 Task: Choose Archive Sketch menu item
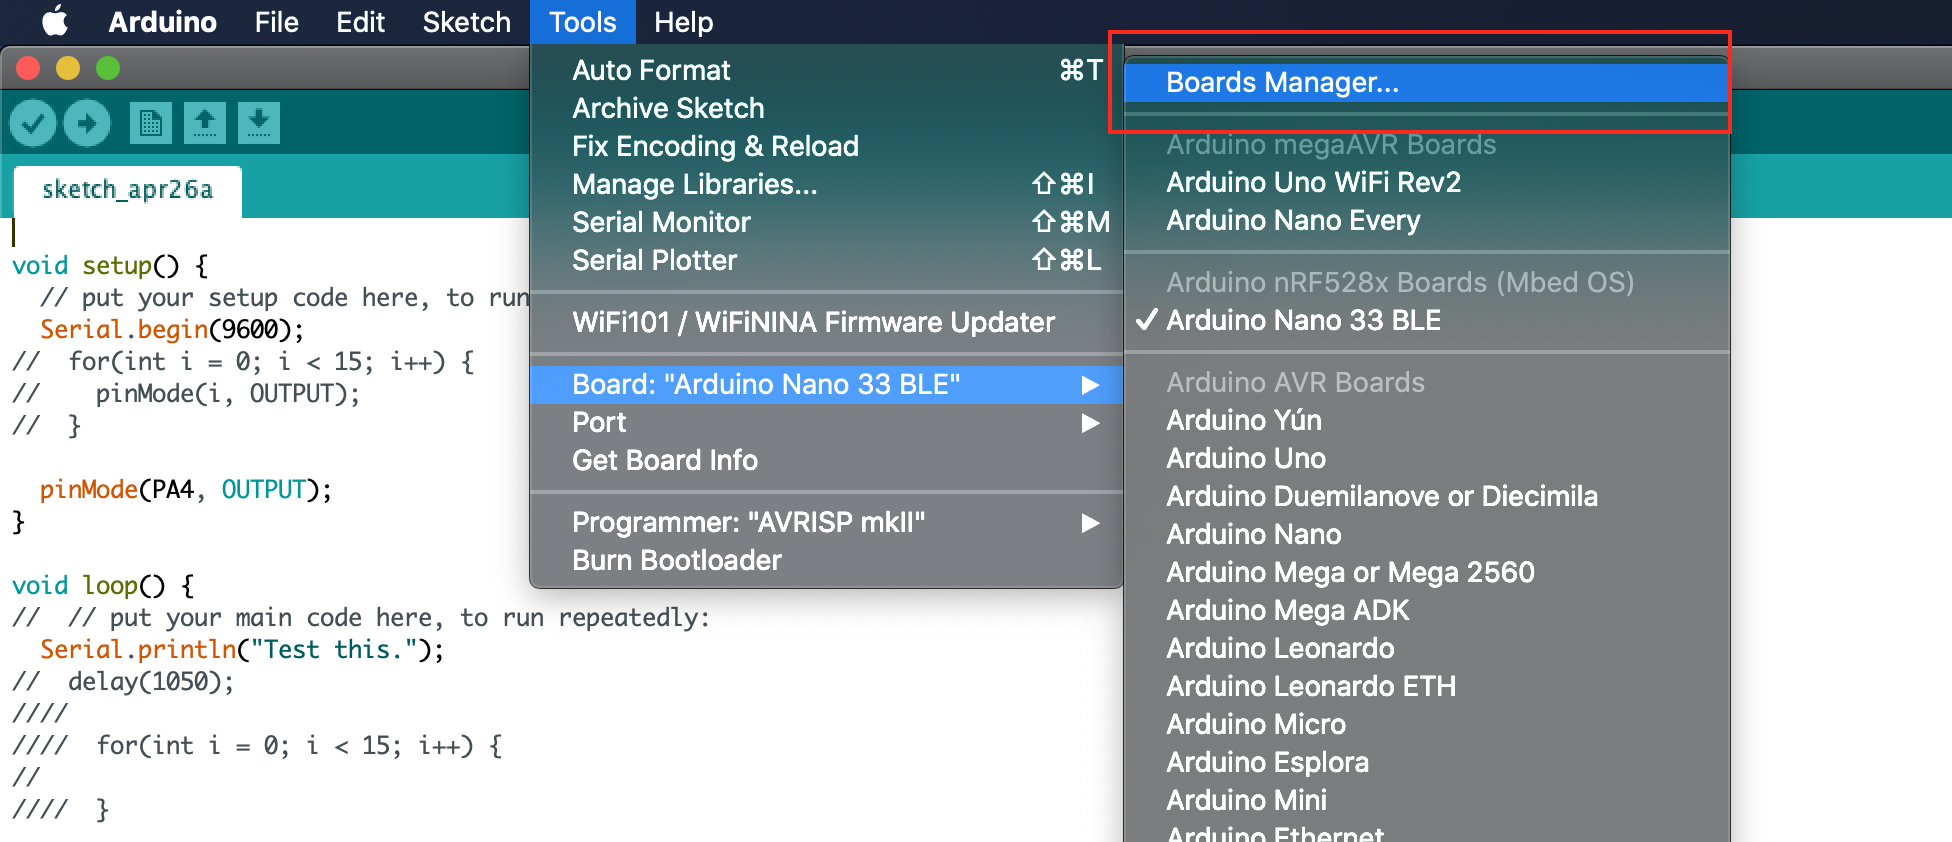click(826, 108)
